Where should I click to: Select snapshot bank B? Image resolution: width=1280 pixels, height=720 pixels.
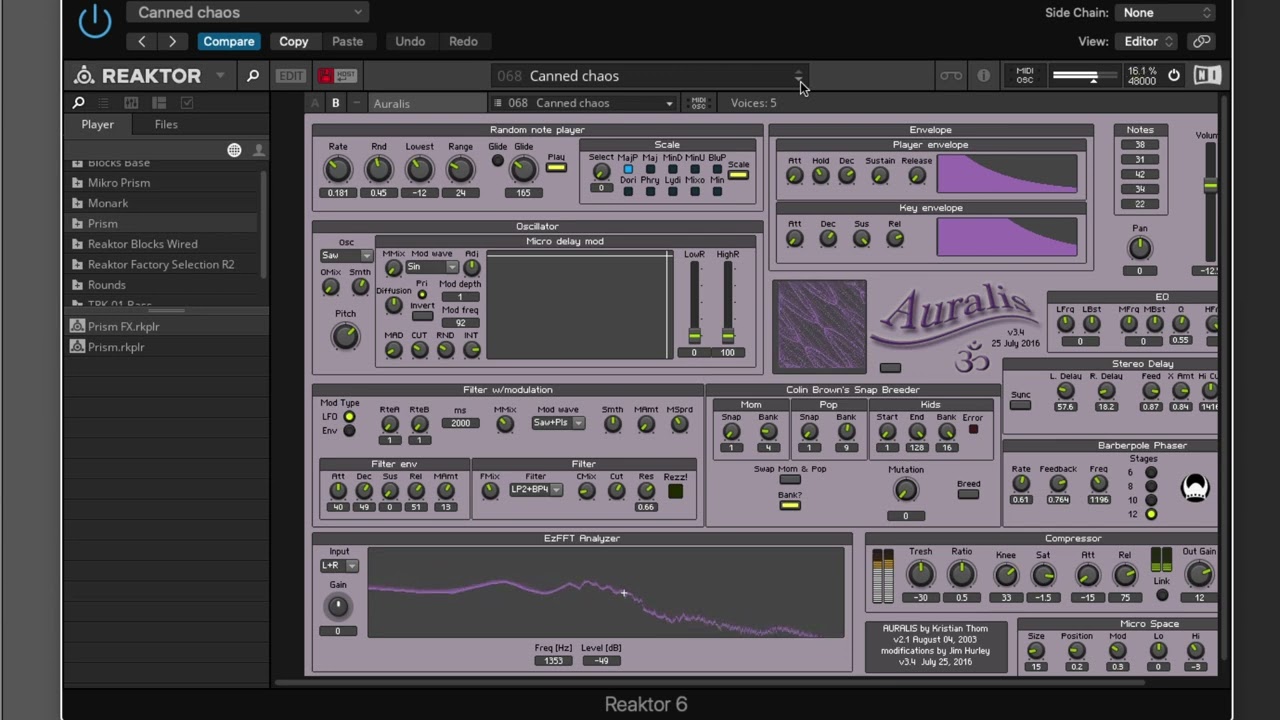pos(335,103)
